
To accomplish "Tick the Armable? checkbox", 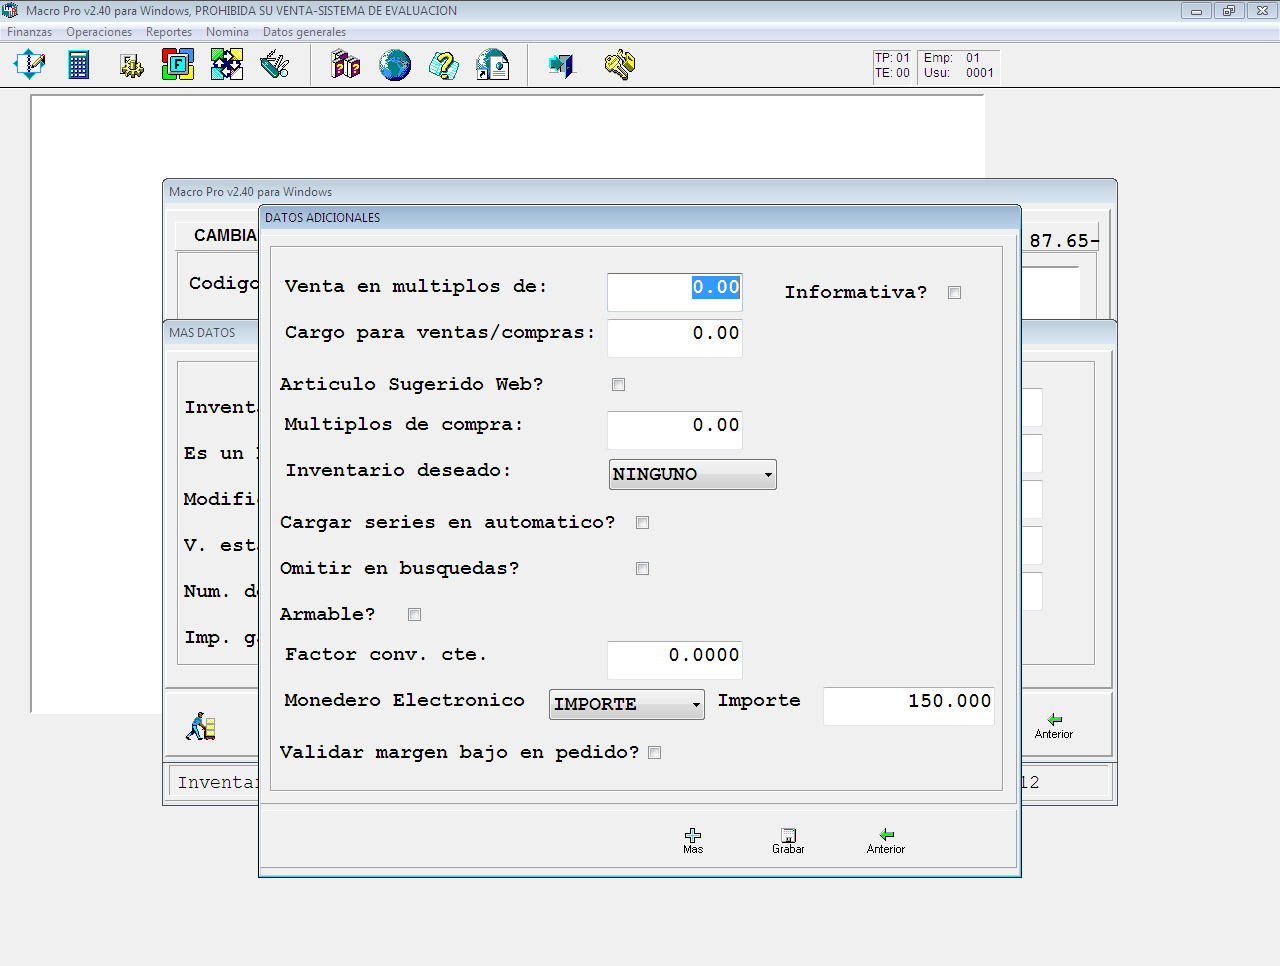I will [414, 615].
